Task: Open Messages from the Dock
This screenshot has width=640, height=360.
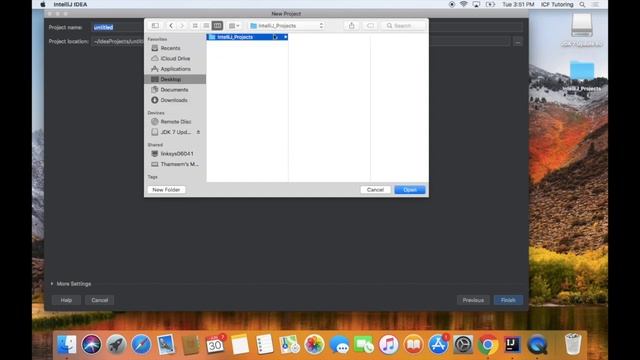Action: [x=339, y=344]
